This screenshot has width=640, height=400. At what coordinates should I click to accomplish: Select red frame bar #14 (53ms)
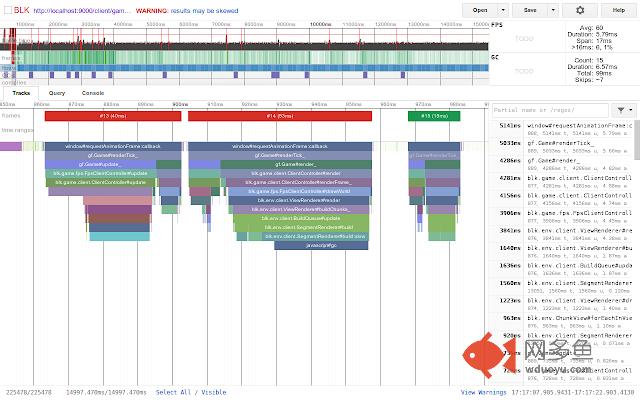tap(280, 116)
